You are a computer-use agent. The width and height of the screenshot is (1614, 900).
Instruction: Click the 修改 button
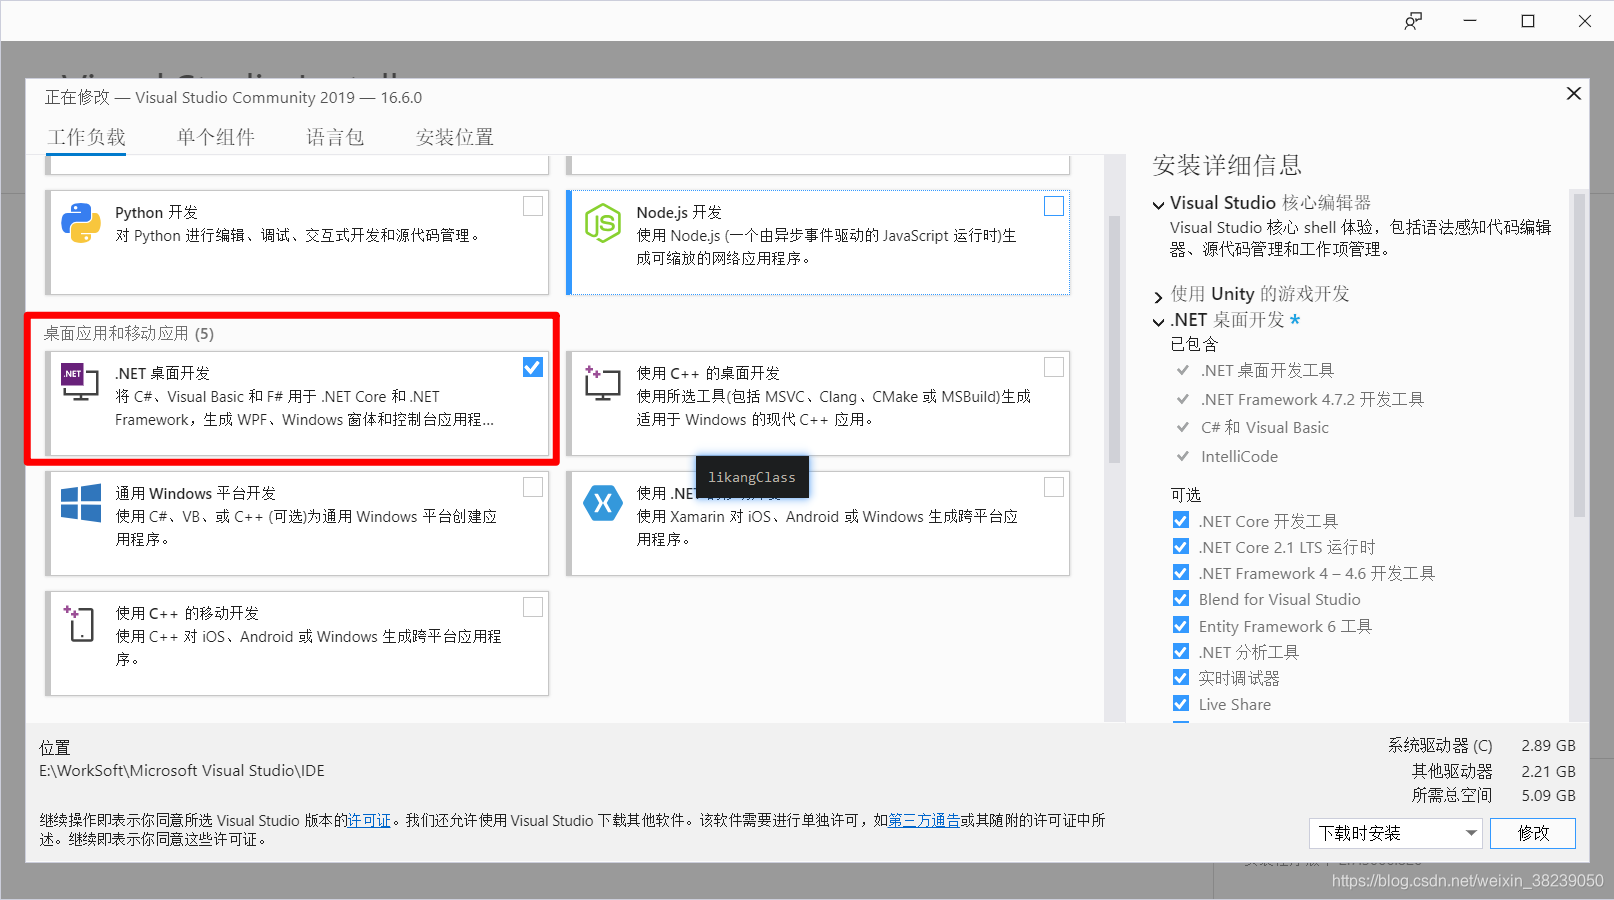[1533, 833]
